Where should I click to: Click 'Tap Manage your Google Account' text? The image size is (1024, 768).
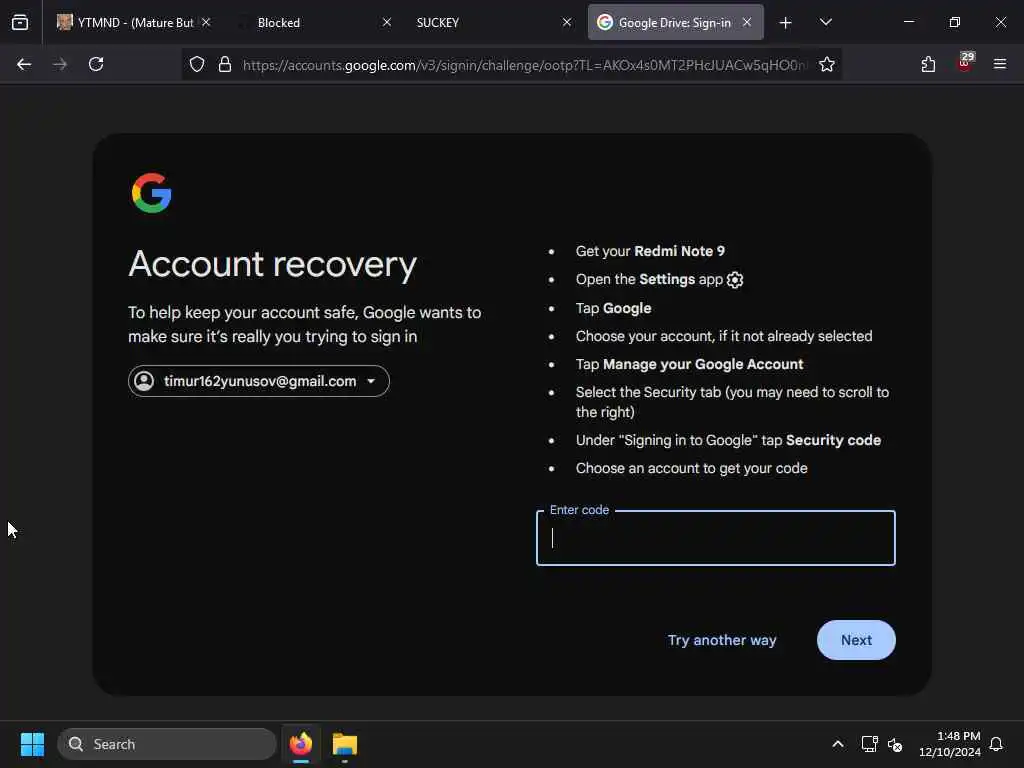click(x=689, y=364)
